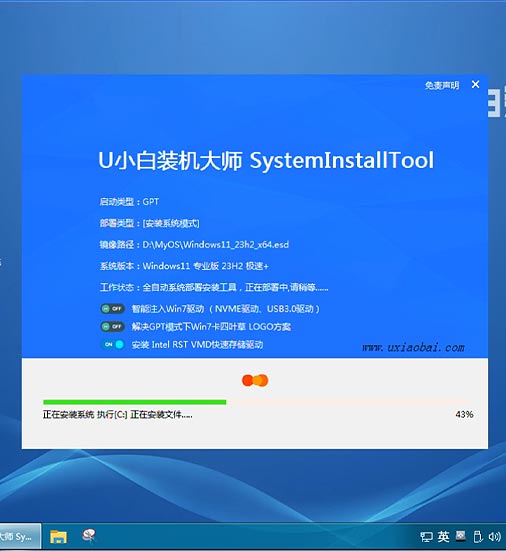Switch the 英 input method indicator
Image resolution: width=506 pixels, height=551 pixels.
pyautogui.click(x=443, y=537)
